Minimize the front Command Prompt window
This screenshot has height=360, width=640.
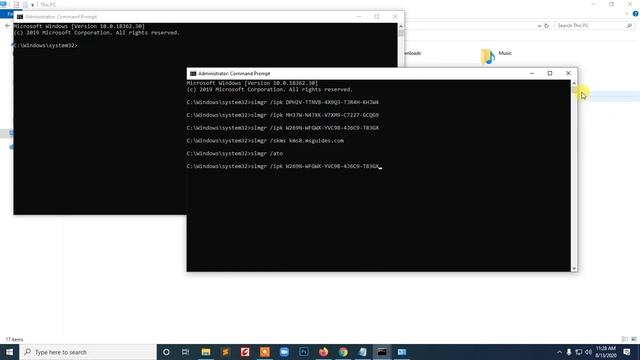coord(532,73)
